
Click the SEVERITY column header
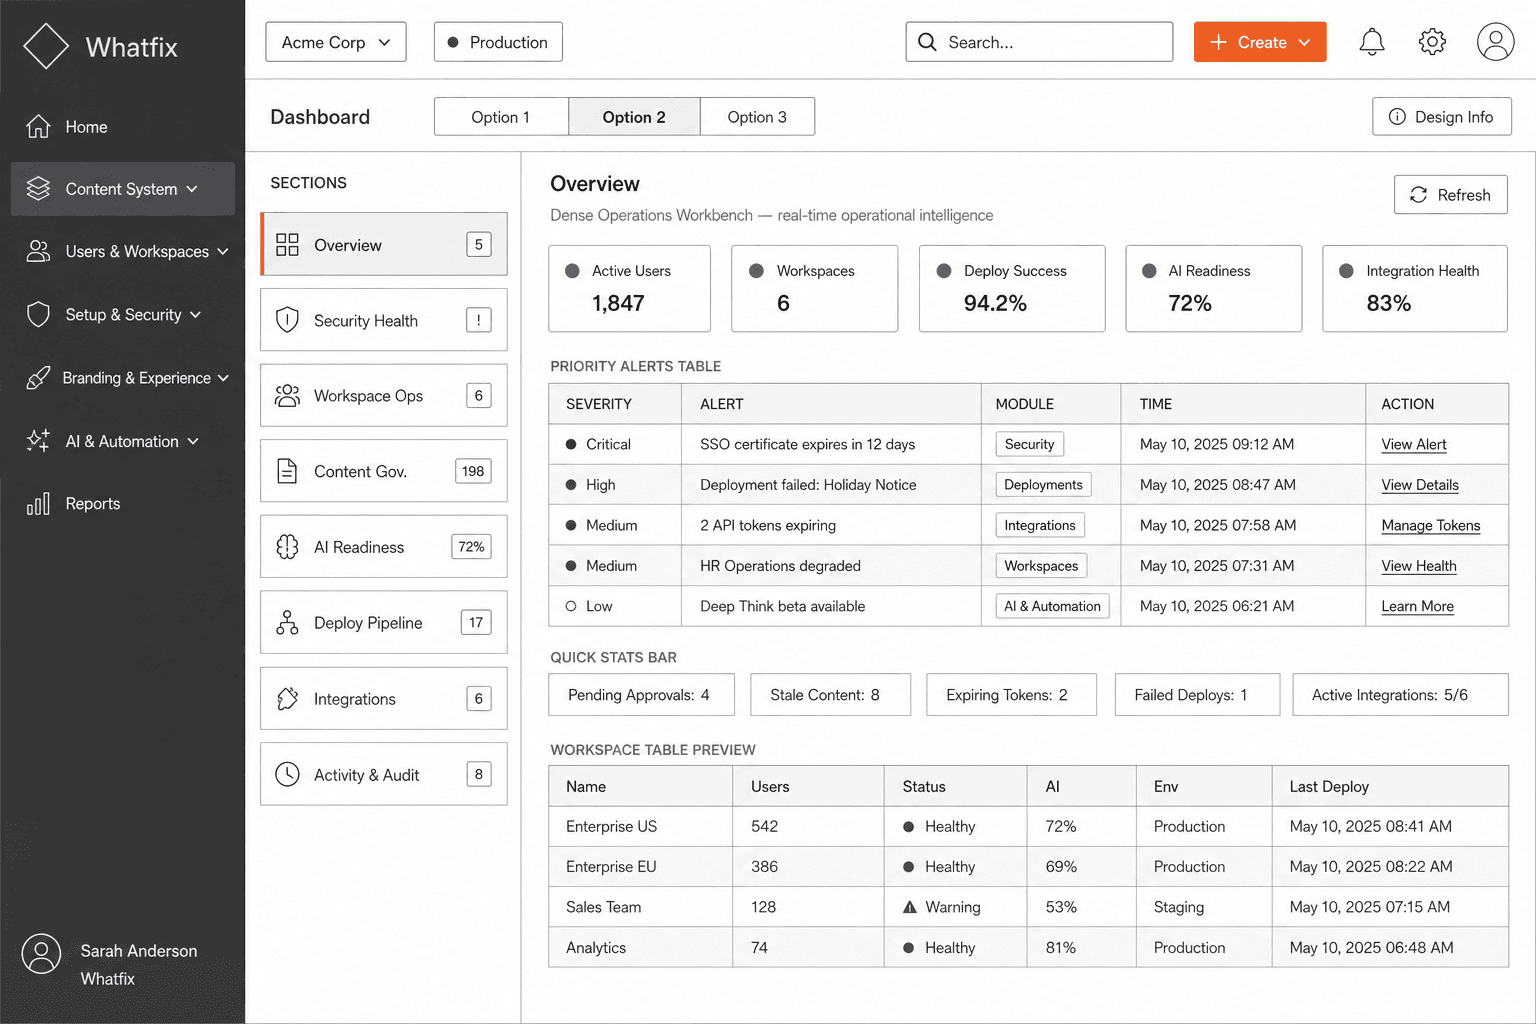(599, 404)
